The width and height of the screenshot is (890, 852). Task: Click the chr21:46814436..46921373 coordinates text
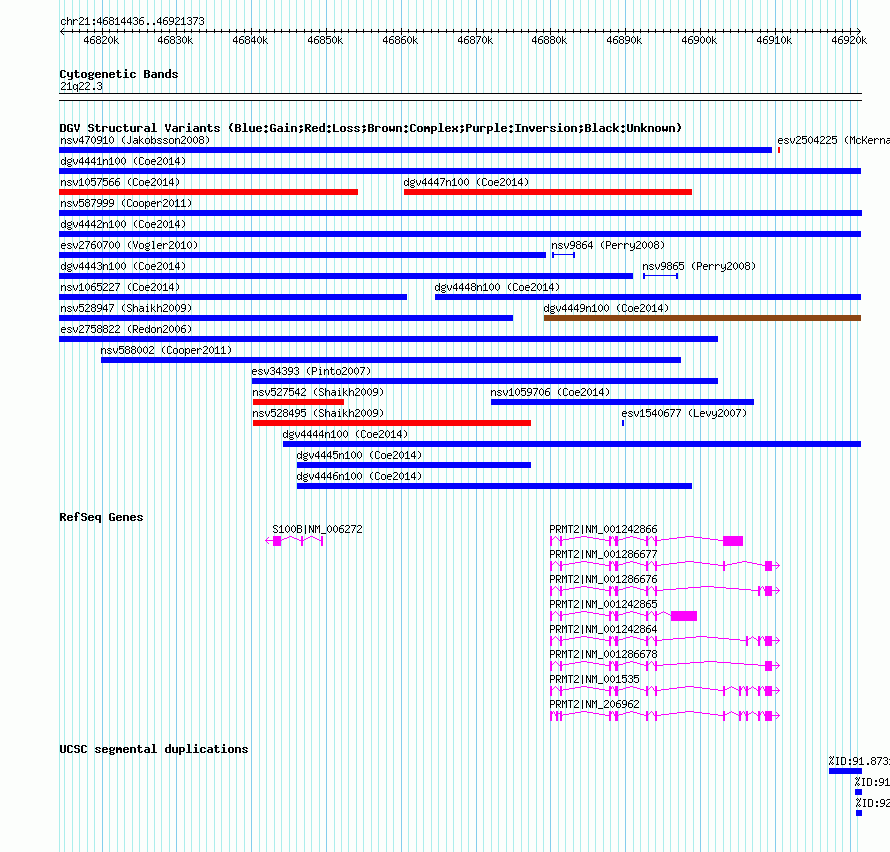tap(132, 21)
